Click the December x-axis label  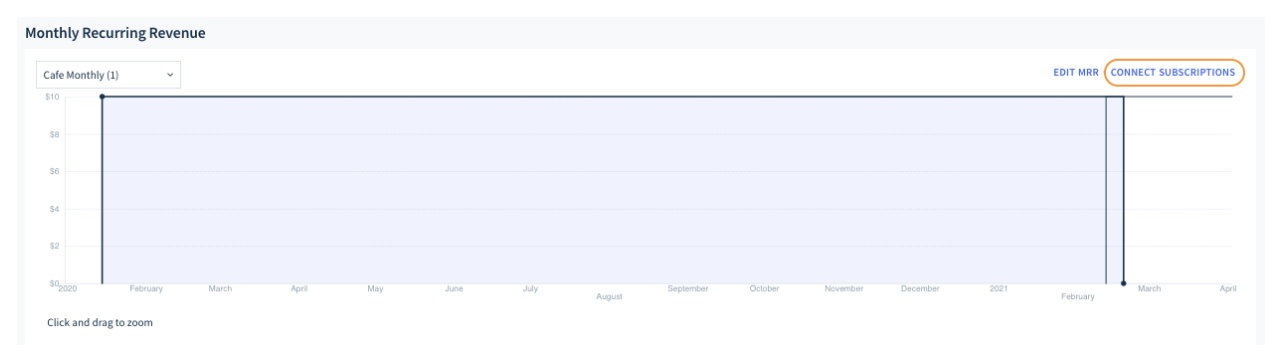click(x=920, y=289)
